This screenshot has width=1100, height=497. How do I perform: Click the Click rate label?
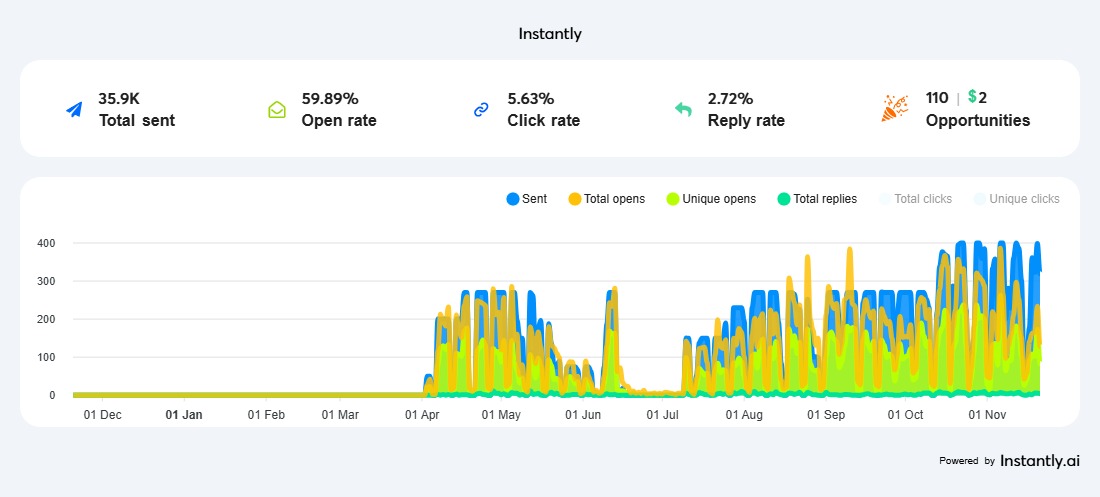point(544,120)
